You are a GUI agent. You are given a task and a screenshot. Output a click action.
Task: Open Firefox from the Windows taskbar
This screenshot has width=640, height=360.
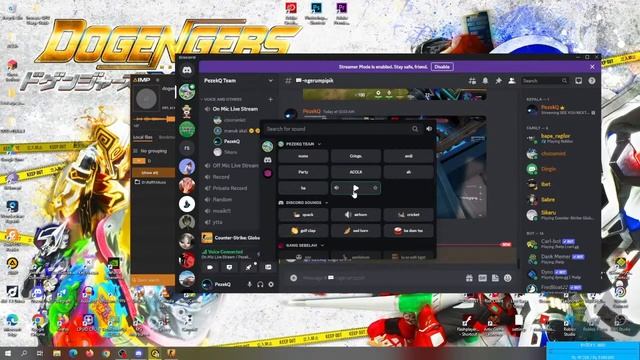pyautogui.click(x=89, y=353)
